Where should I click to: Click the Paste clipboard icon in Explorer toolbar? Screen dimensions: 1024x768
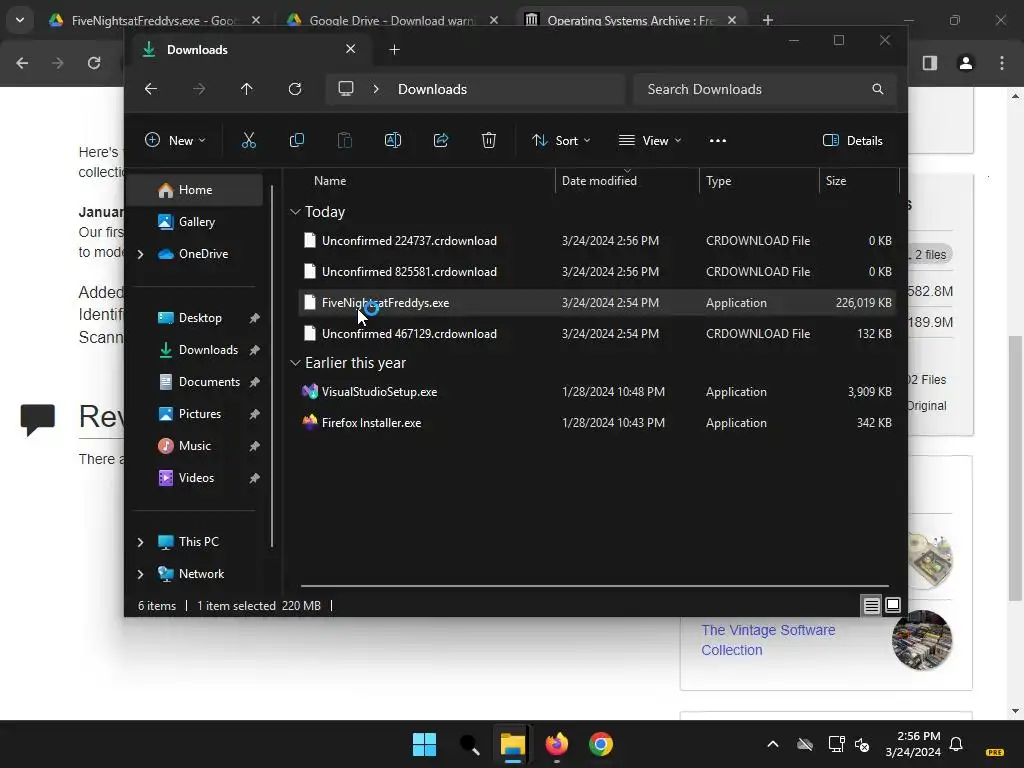coord(344,140)
